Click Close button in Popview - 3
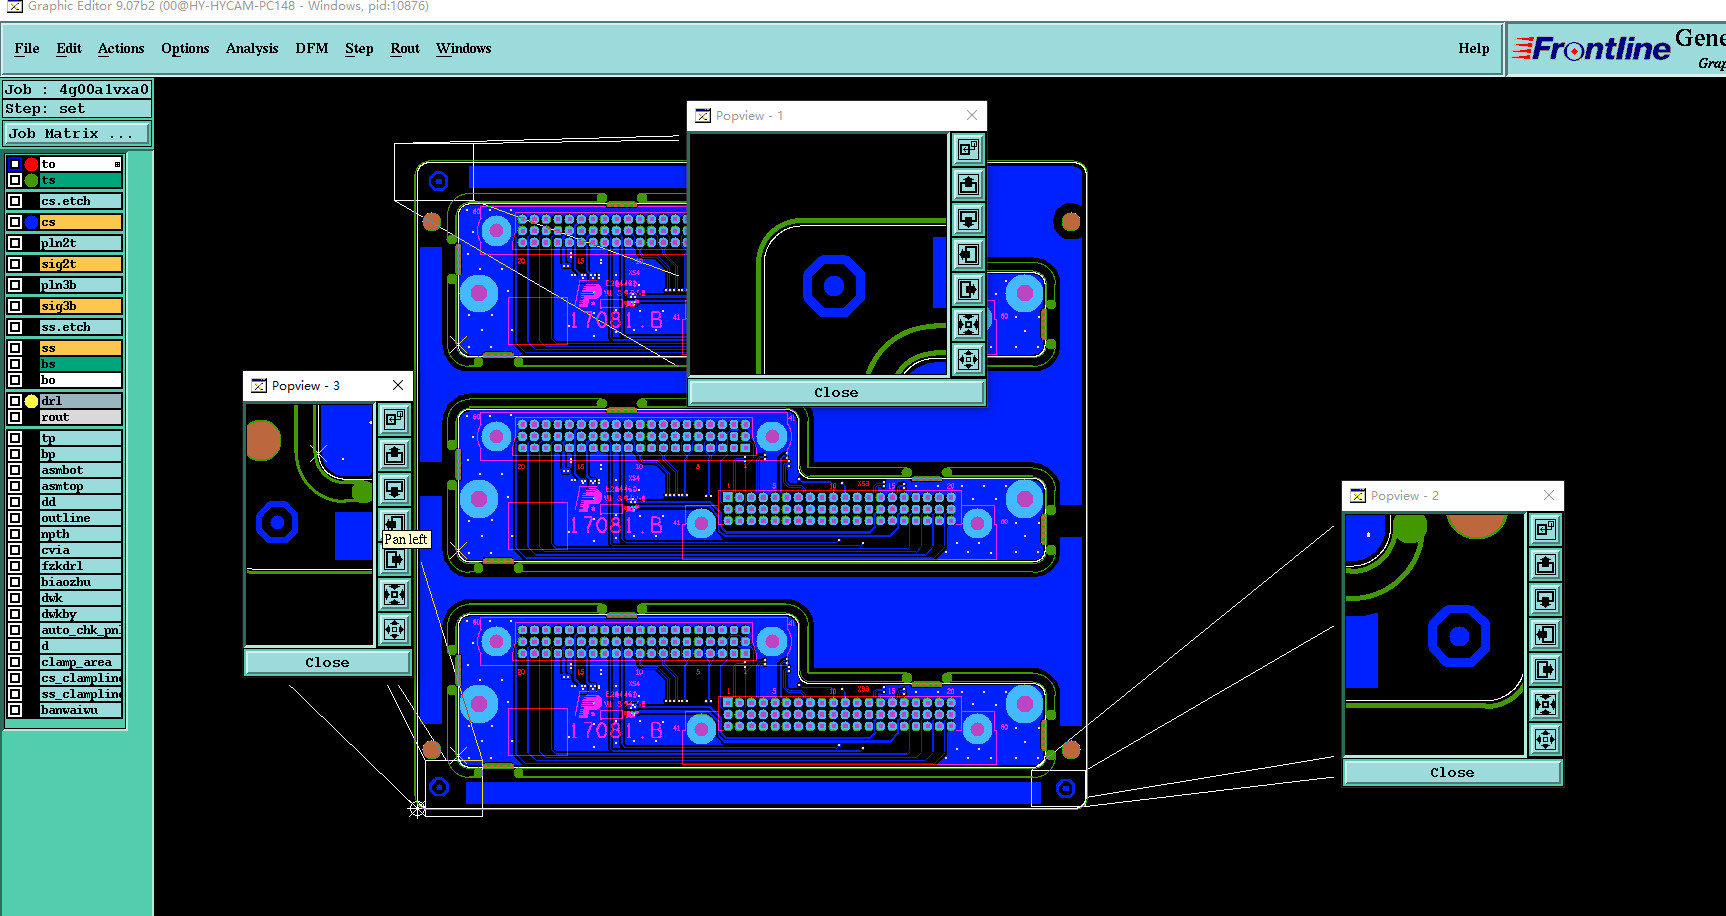Viewport: 1726px width, 916px height. 327,662
